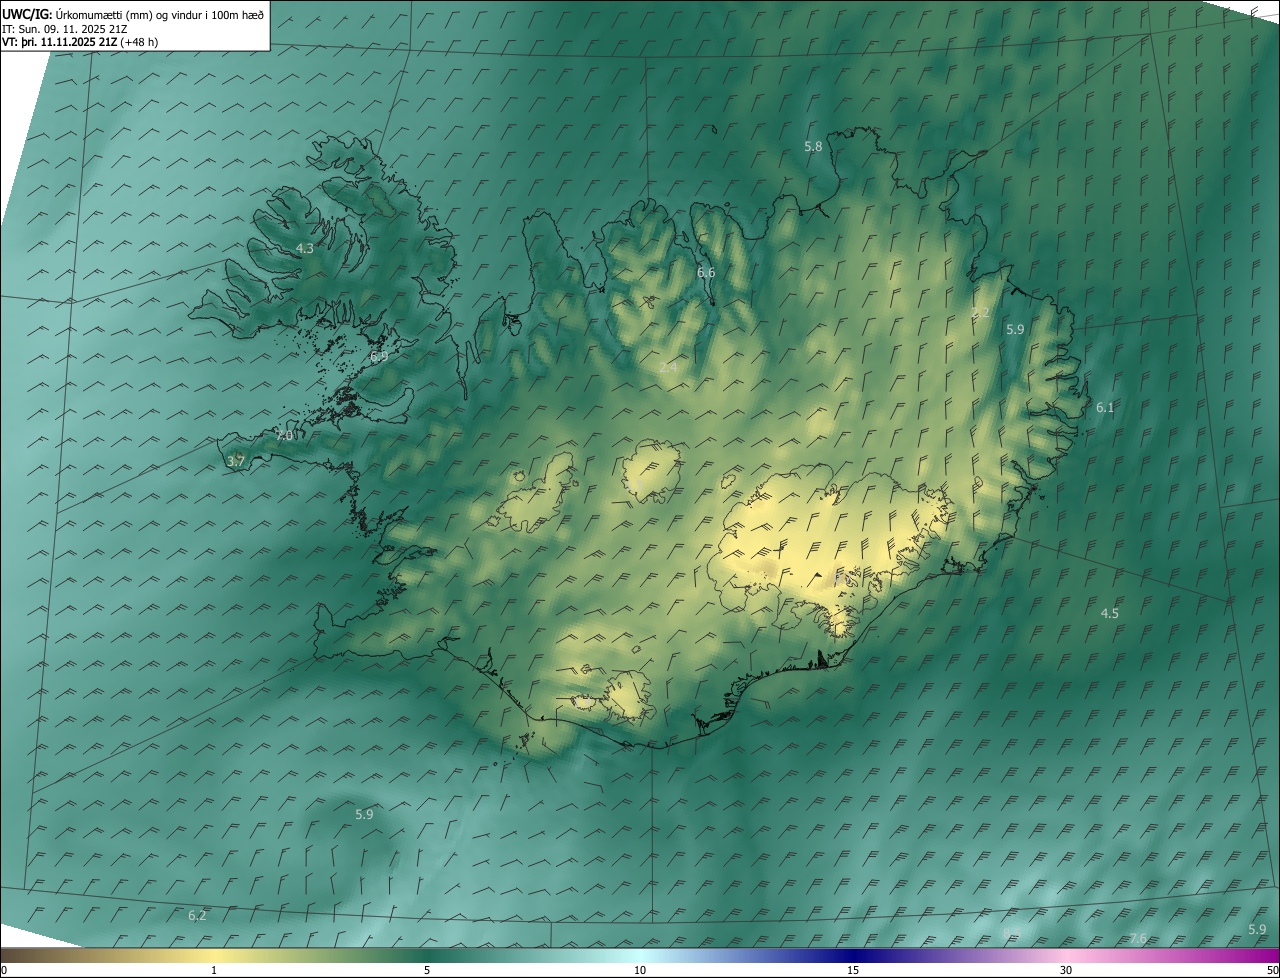
Task: Click the 10 tick on the color scale
Action: coord(640,970)
